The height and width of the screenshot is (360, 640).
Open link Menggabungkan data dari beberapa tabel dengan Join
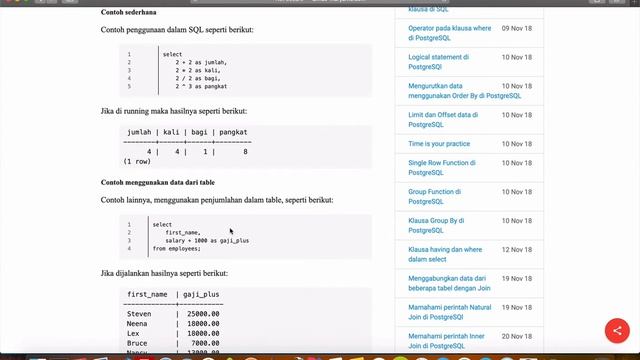point(449,283)
